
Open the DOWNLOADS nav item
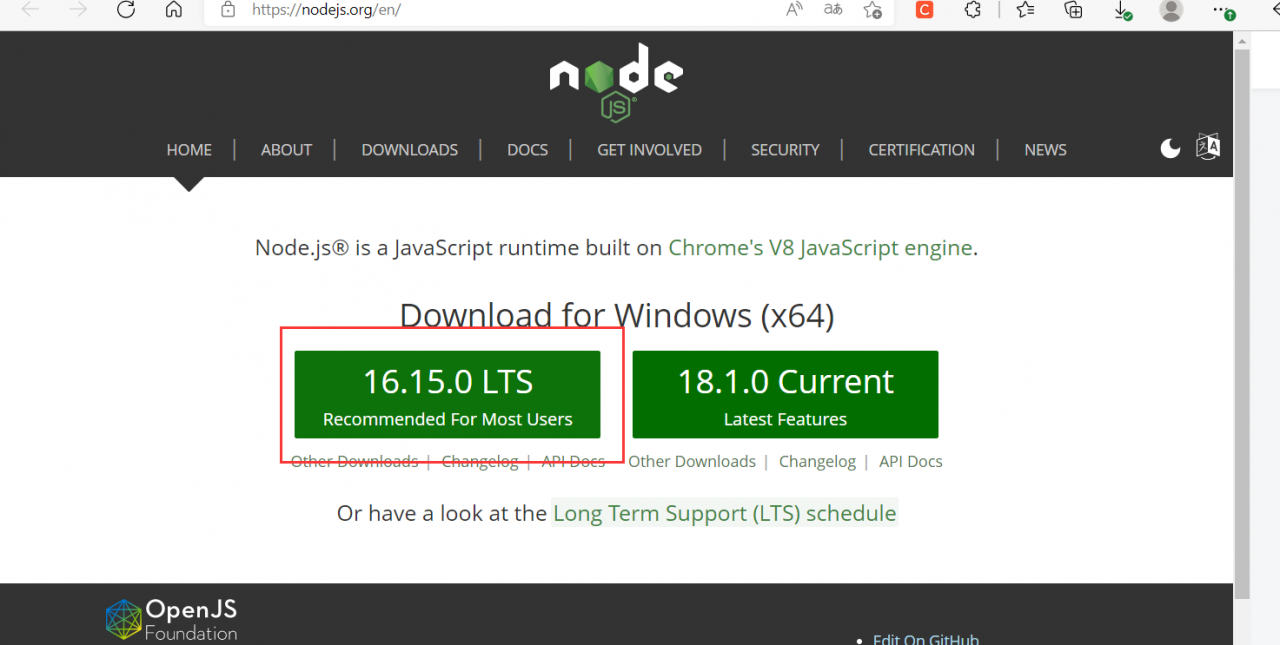click(409, 150)
